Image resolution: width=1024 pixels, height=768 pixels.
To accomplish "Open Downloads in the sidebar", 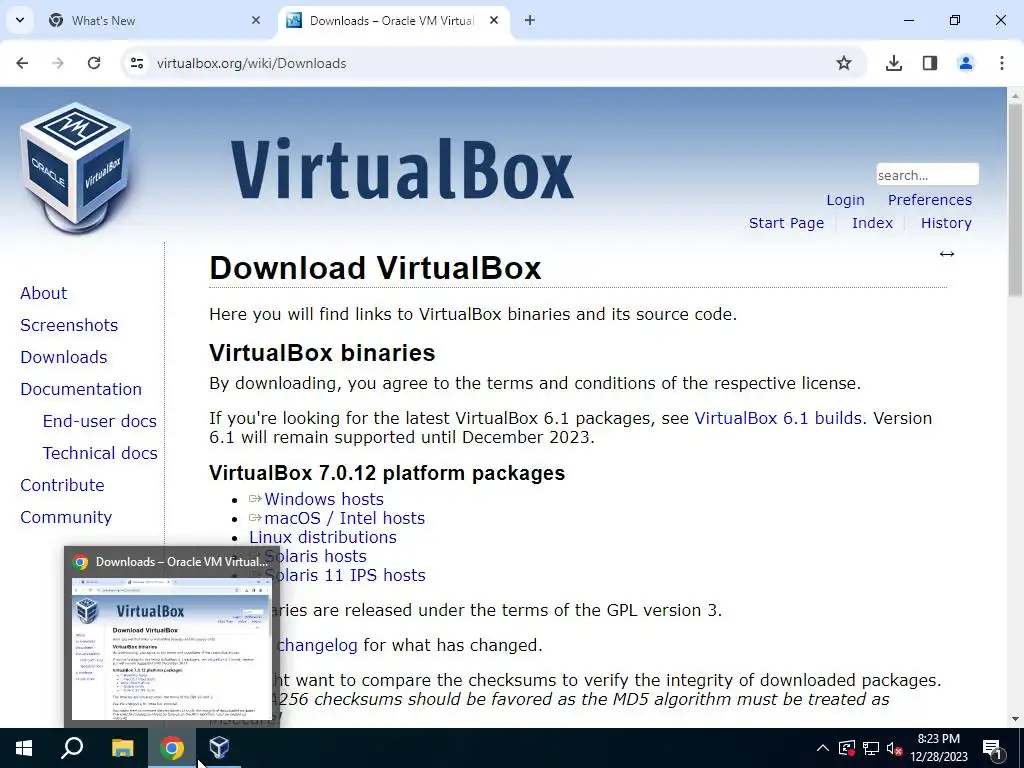I will (63, 357).
